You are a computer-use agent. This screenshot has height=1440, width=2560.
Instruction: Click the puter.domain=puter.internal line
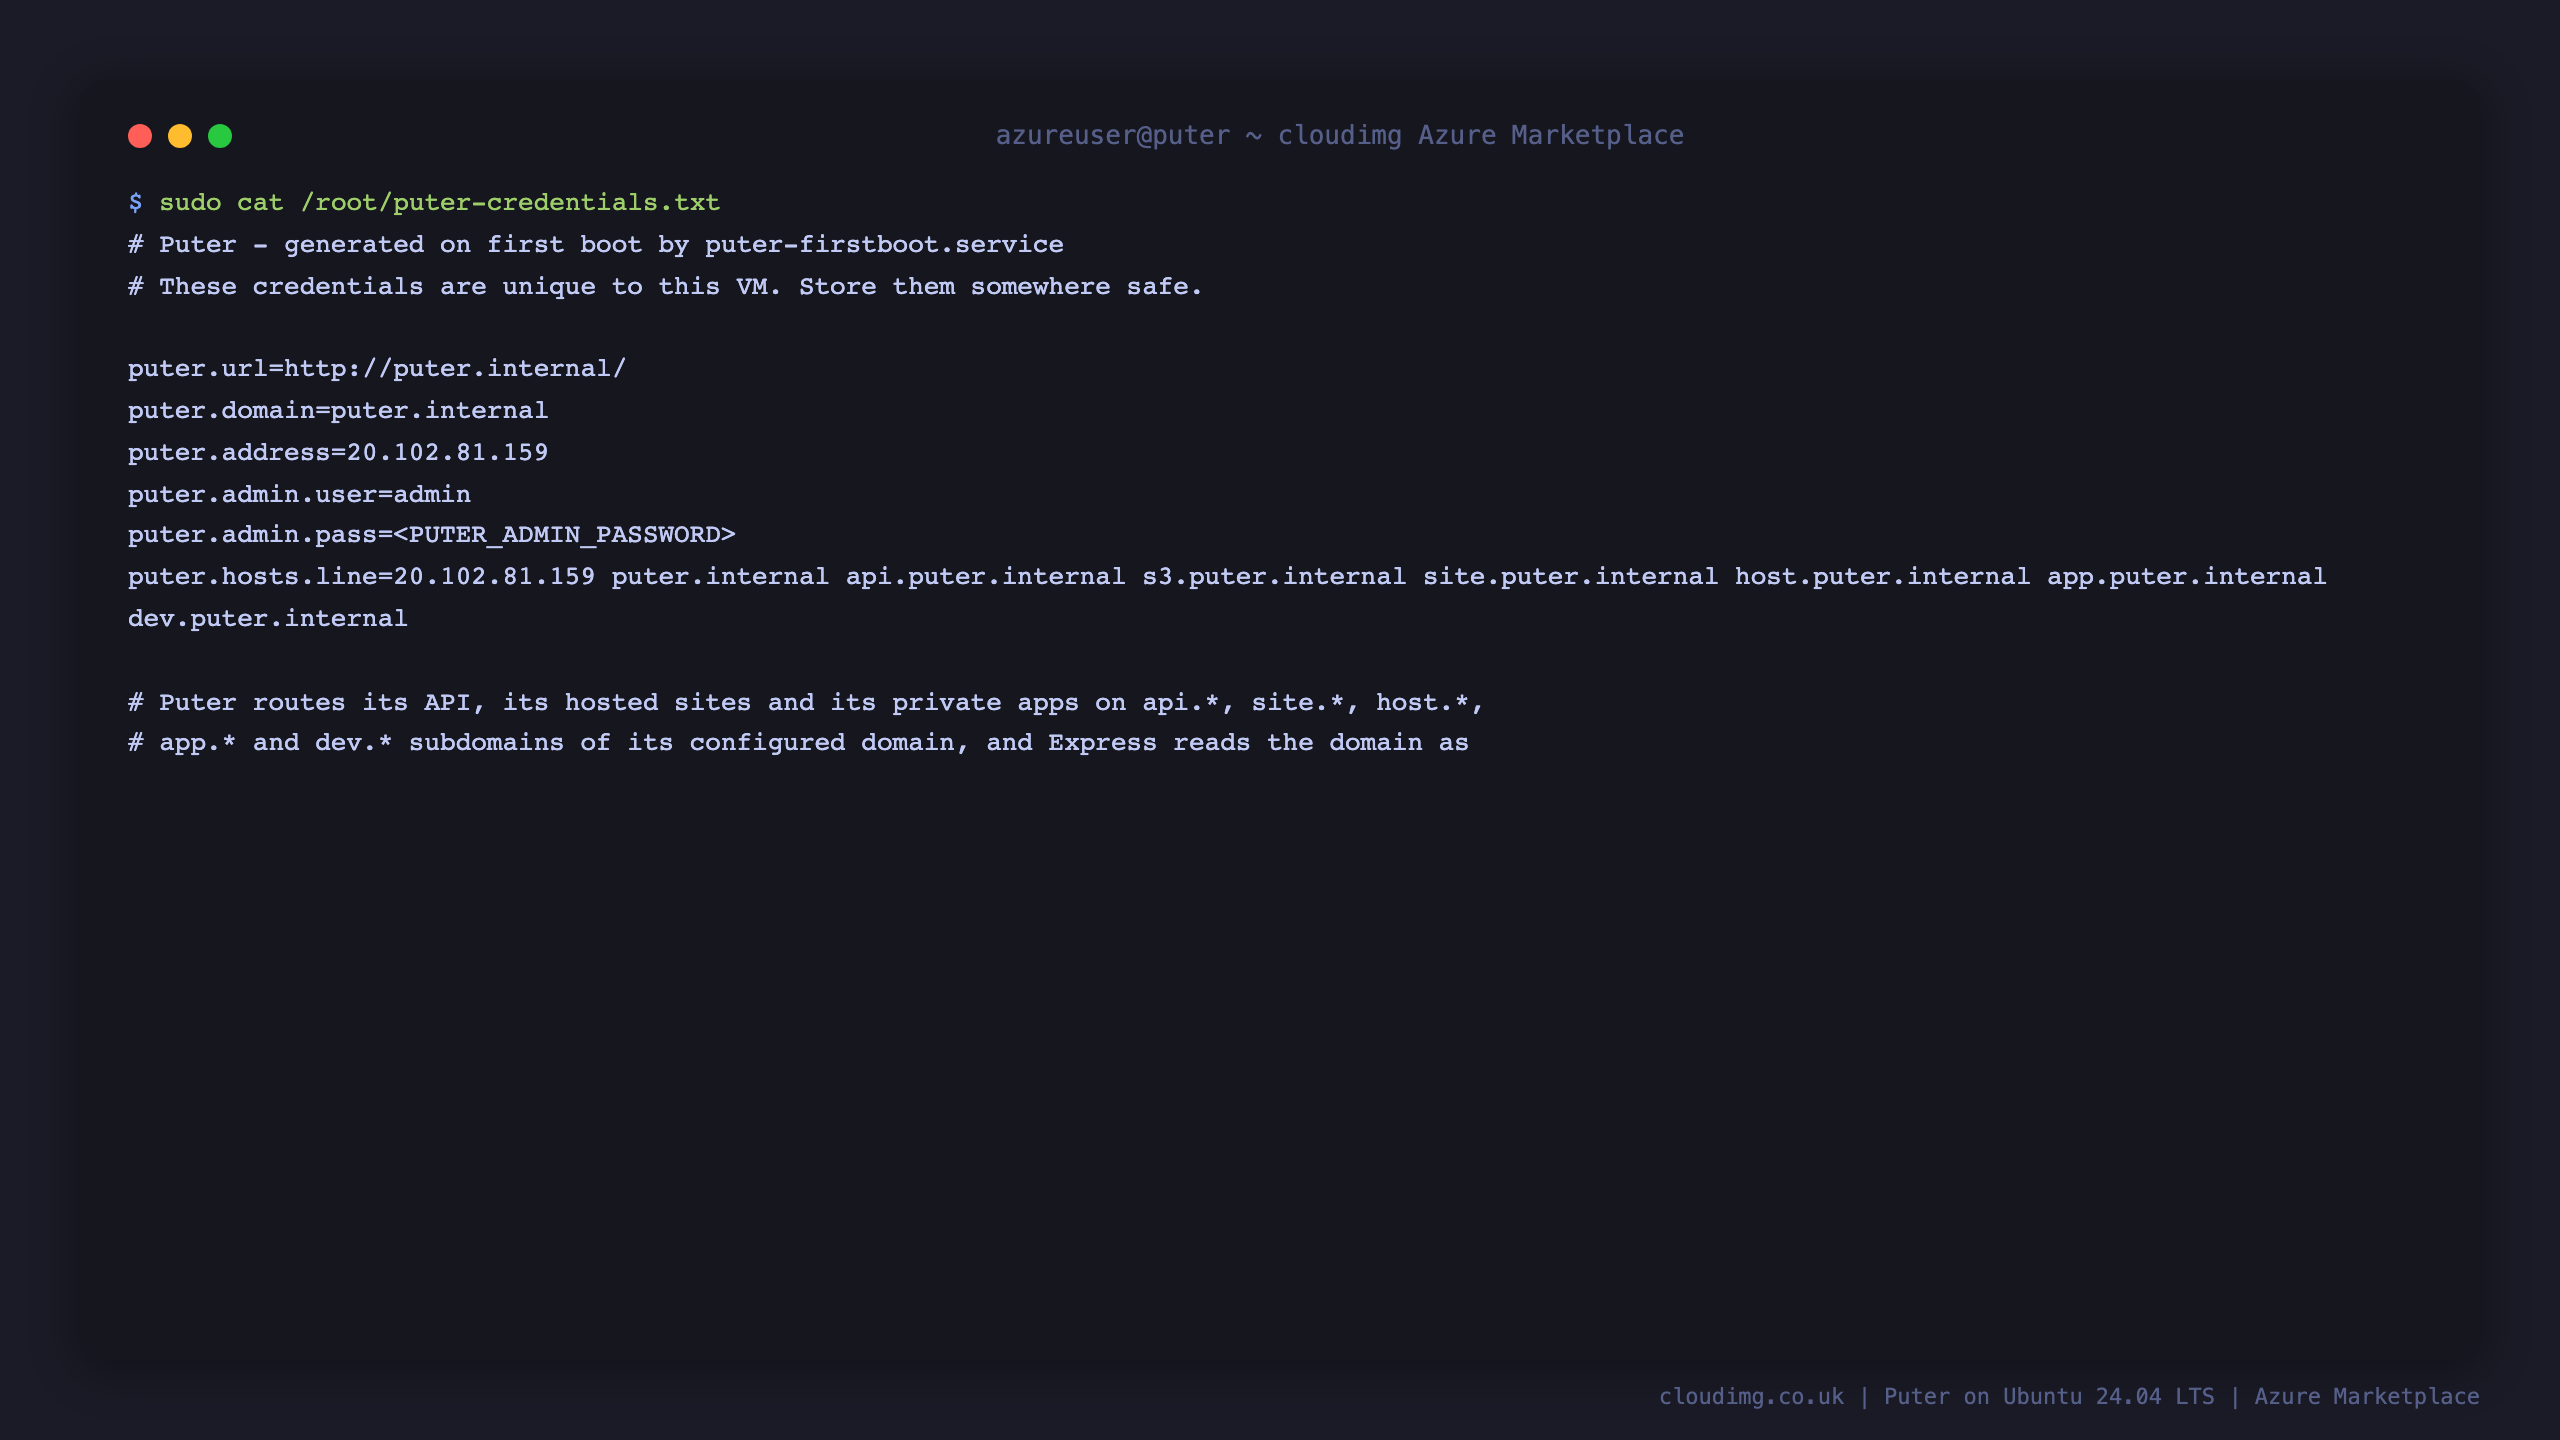pos(338,410)
